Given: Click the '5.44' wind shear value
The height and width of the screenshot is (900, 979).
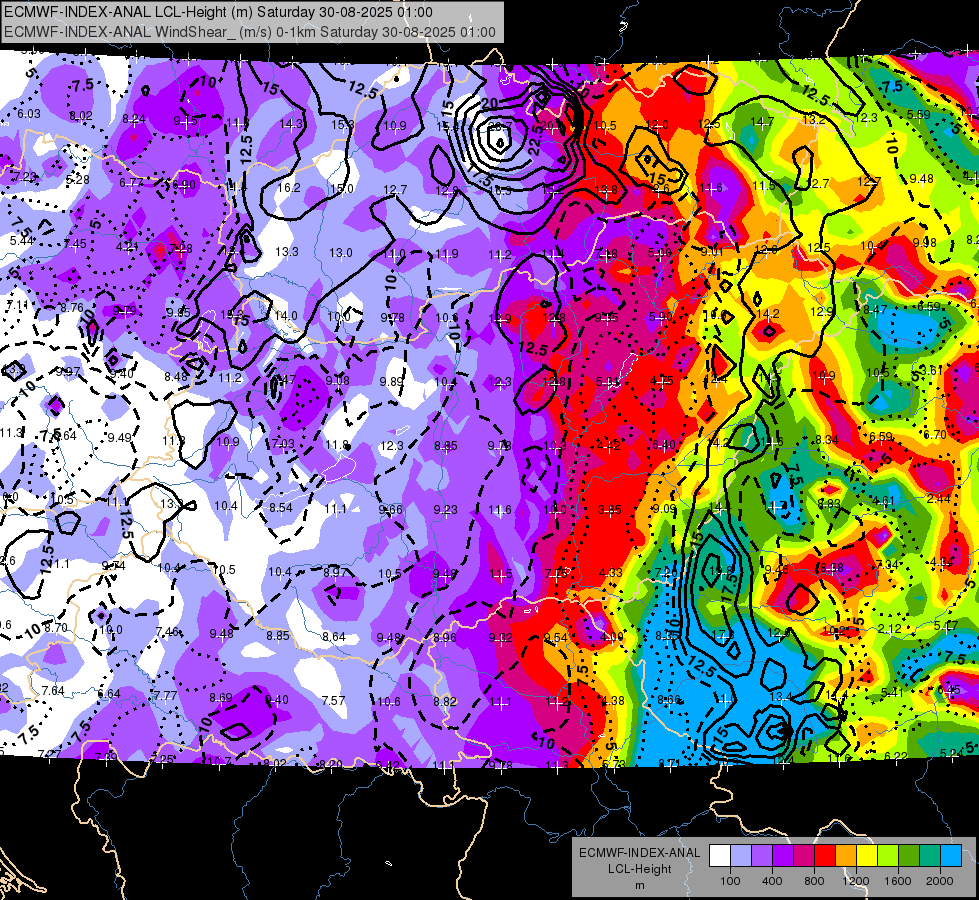Looking at the screenshot, I should (x=21, y=240).
